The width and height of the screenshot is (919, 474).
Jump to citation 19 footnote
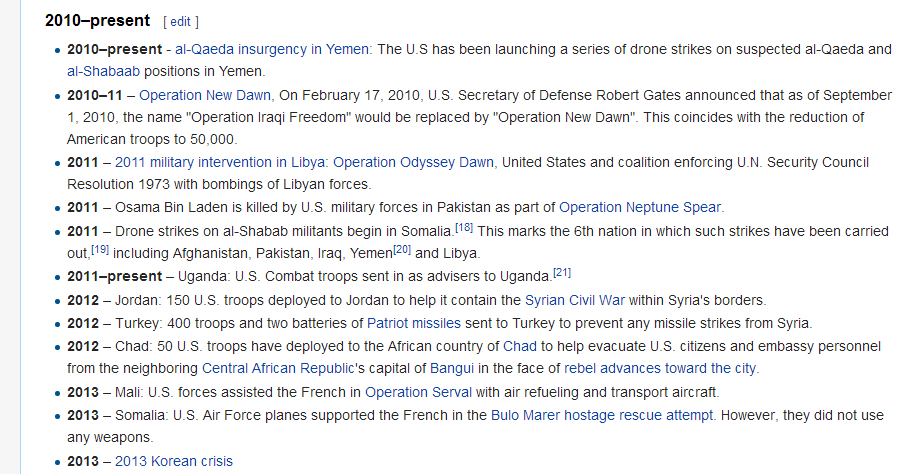click(100, 250)
